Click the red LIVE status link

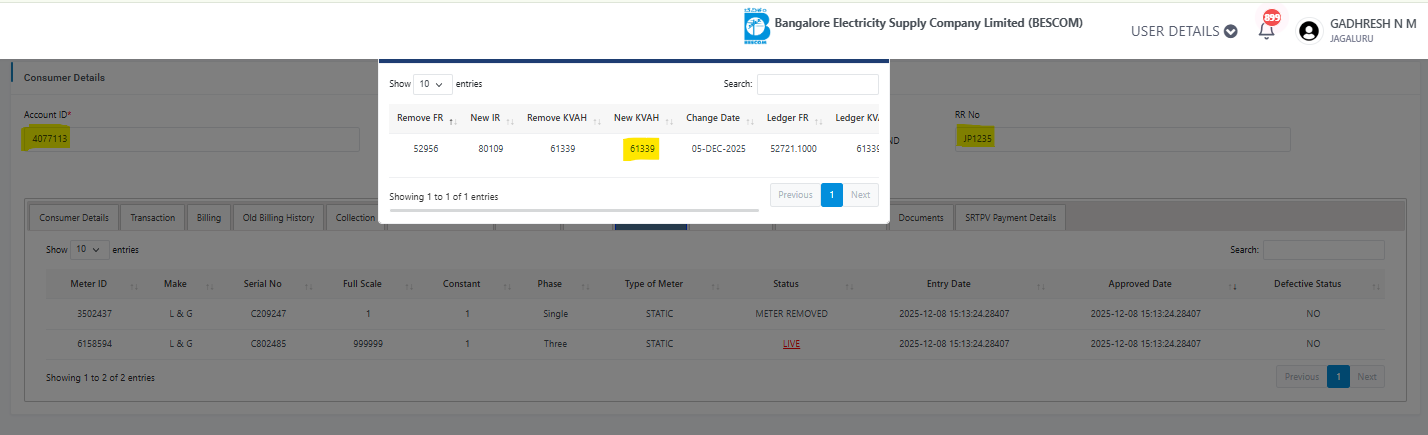click(x=791, y=344)
